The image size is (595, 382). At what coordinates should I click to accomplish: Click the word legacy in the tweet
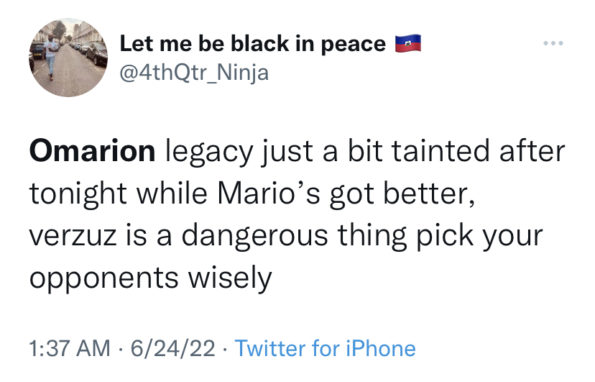coord(209,153)
